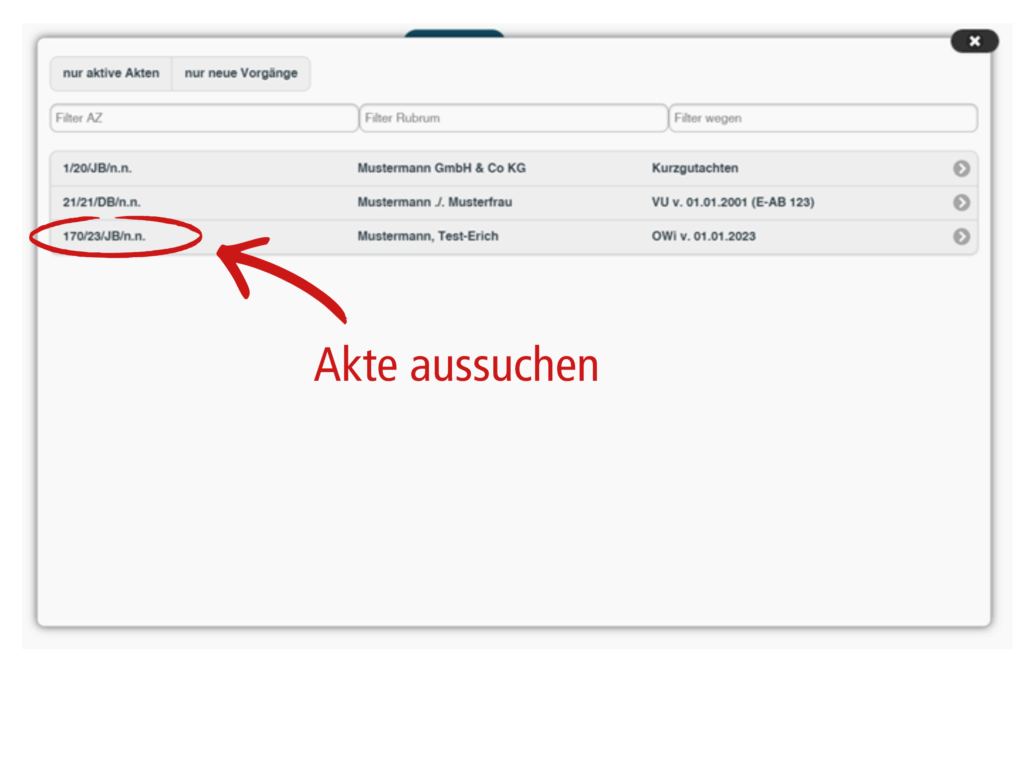Click the arrow icon on the 21/21/DB/n.n. row
This screenshot has height=768, width=1024.
[x=961, y=203]
